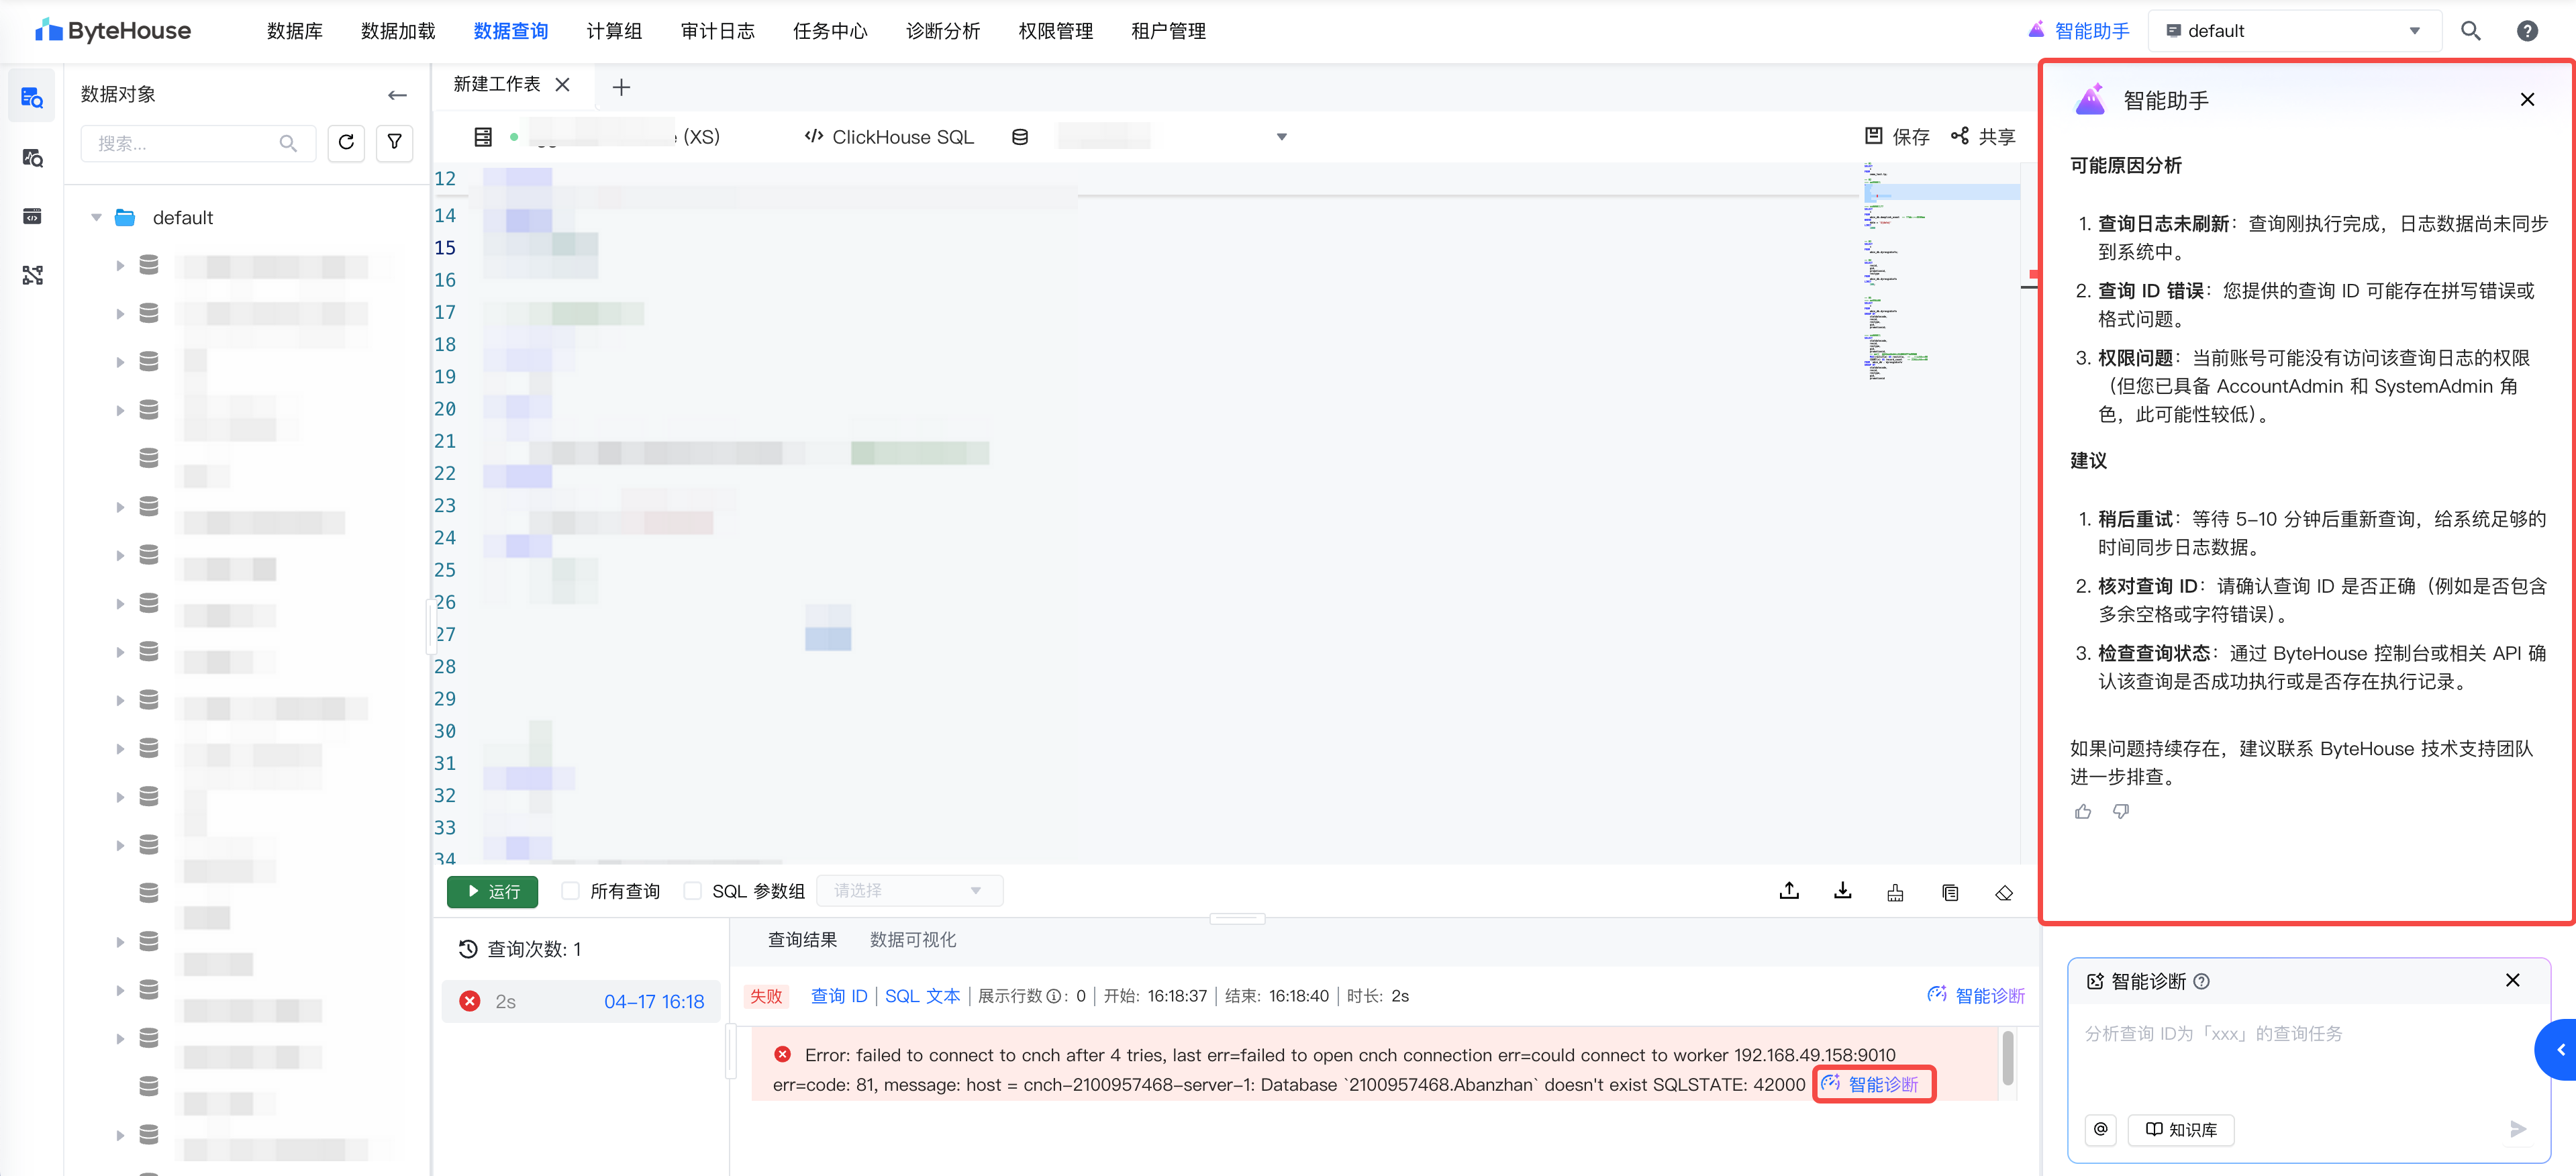
Task: Send the diagnosis message arrow
Action: tap(2518, 1129)
